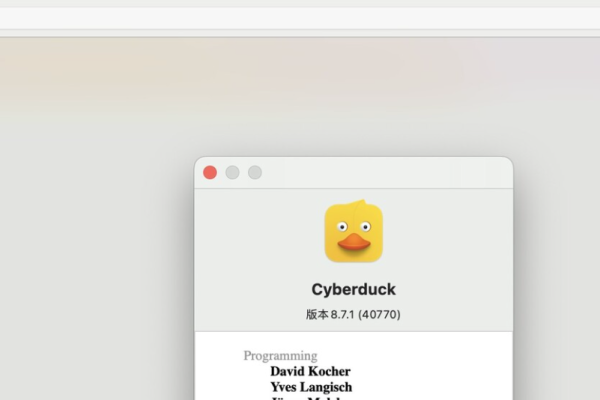The image size is (600, 400).
Task: Click the blurred background window content
Action: tap(300, 80)
